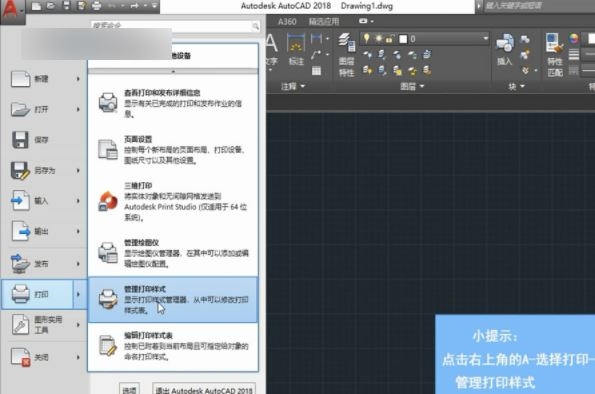Expand the 另存为 submenu arrow
Image resolution: width=595 pixels, height=394 pixels.
(78, 170)
